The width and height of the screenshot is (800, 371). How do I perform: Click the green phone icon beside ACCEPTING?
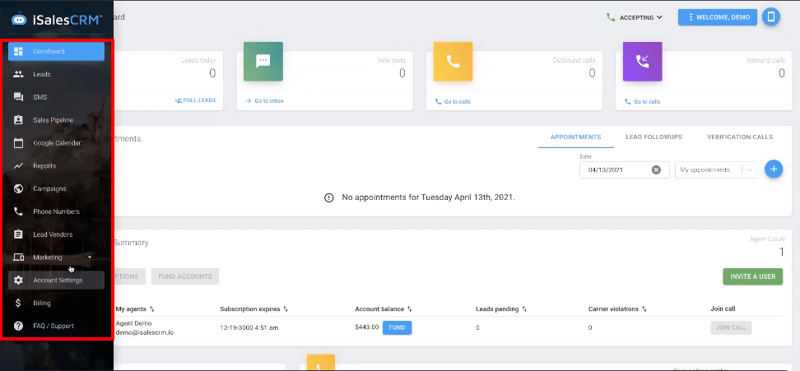point(610,17)
